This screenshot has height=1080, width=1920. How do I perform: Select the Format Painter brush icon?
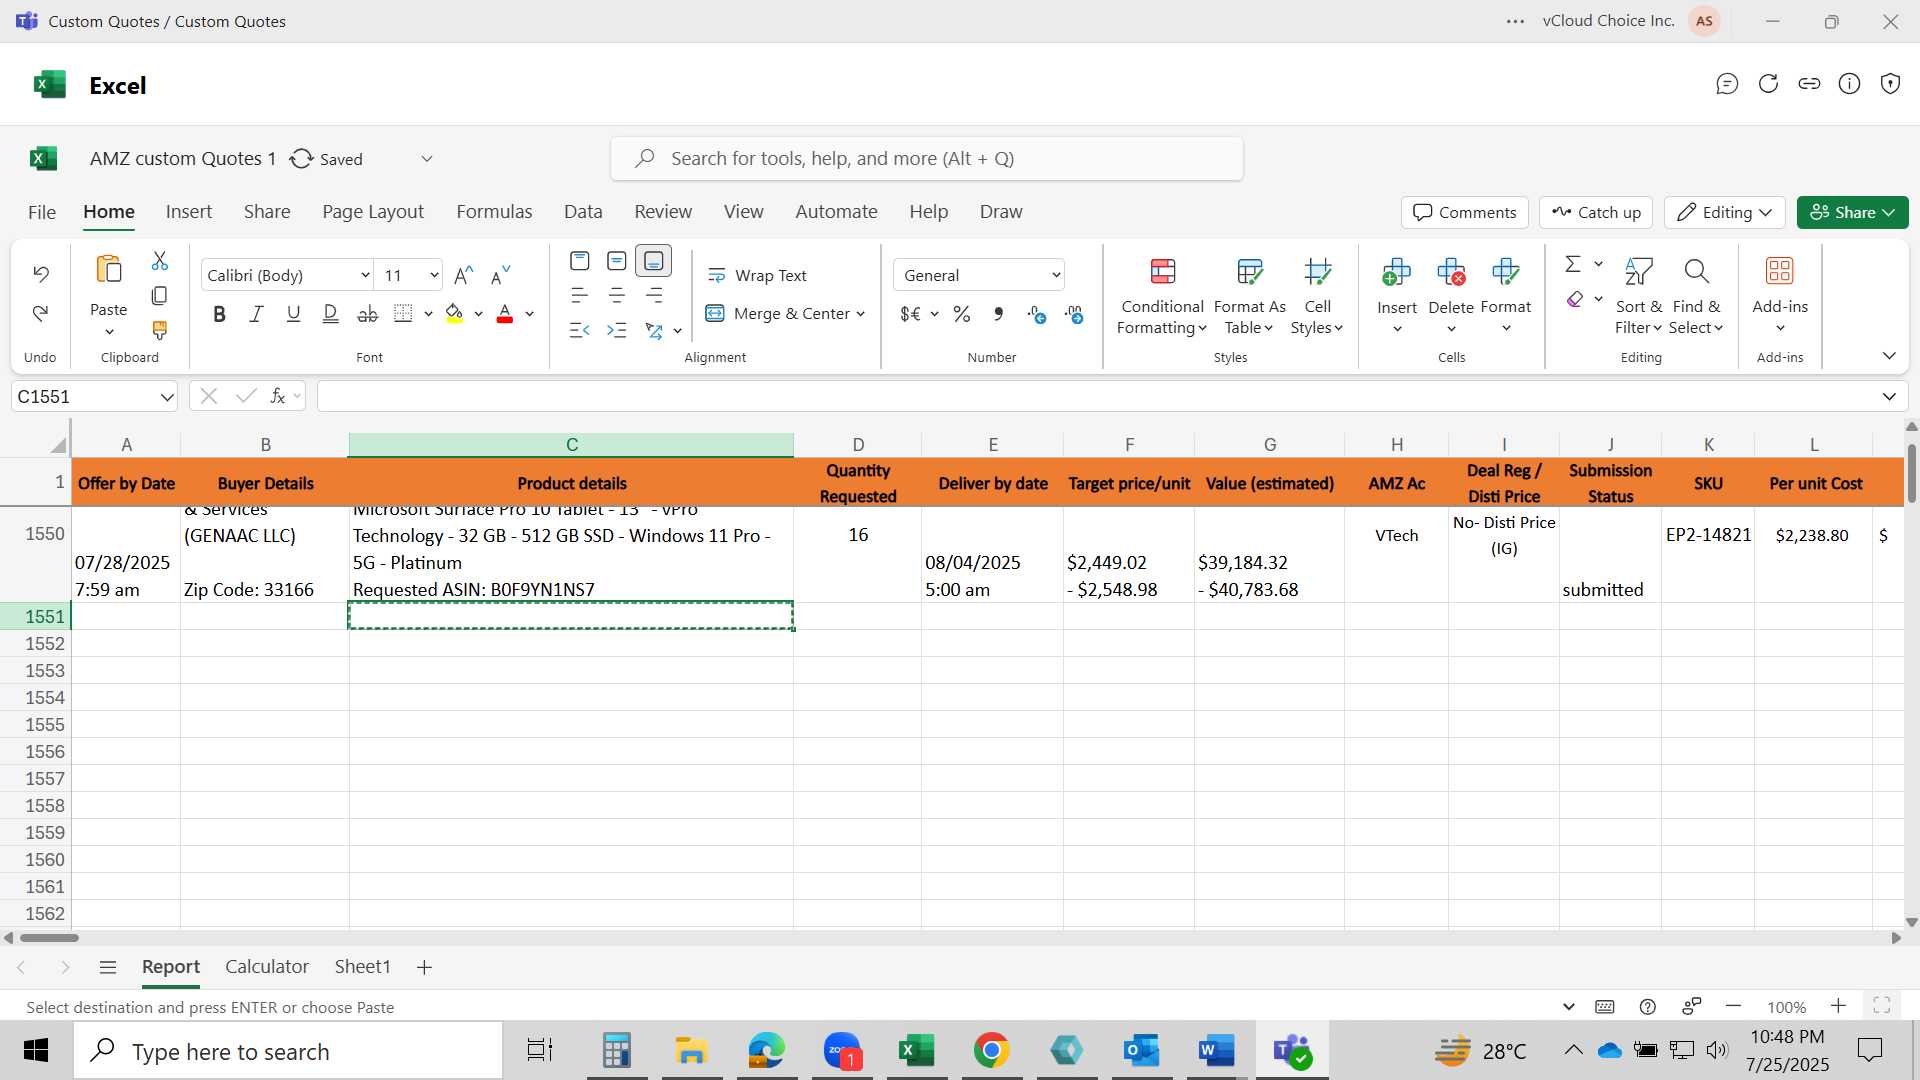pos(159,330)
